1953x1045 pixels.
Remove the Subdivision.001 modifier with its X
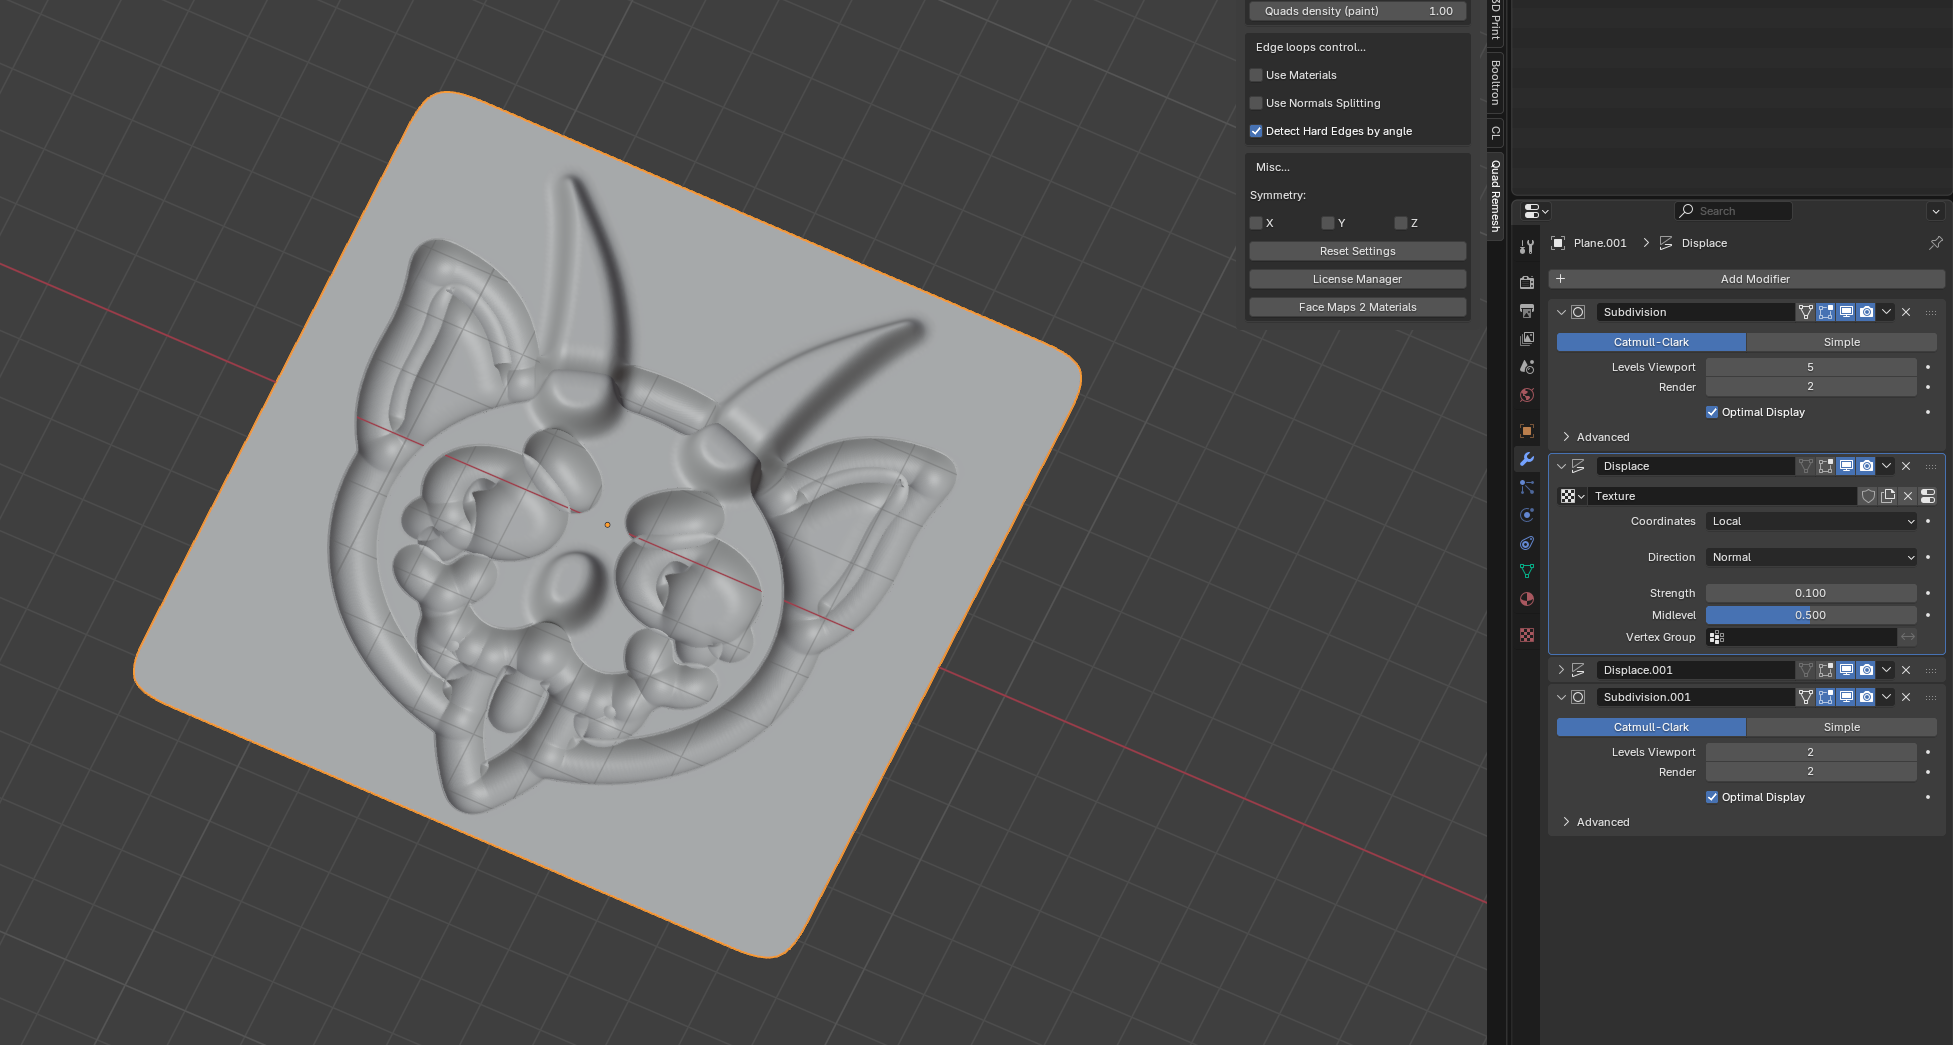click(1906, 697)
